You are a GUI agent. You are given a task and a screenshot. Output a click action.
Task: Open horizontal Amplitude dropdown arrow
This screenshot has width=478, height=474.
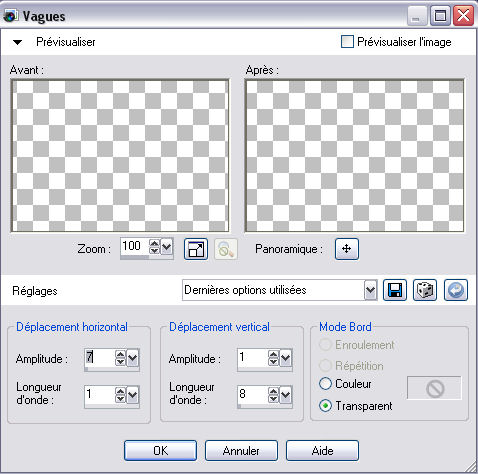pos(133,358)
